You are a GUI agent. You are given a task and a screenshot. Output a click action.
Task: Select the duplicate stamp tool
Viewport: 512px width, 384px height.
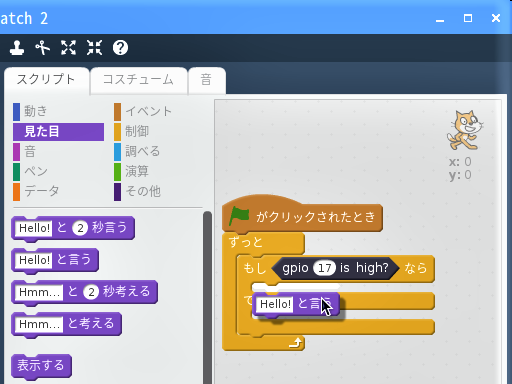pos(17,48)
